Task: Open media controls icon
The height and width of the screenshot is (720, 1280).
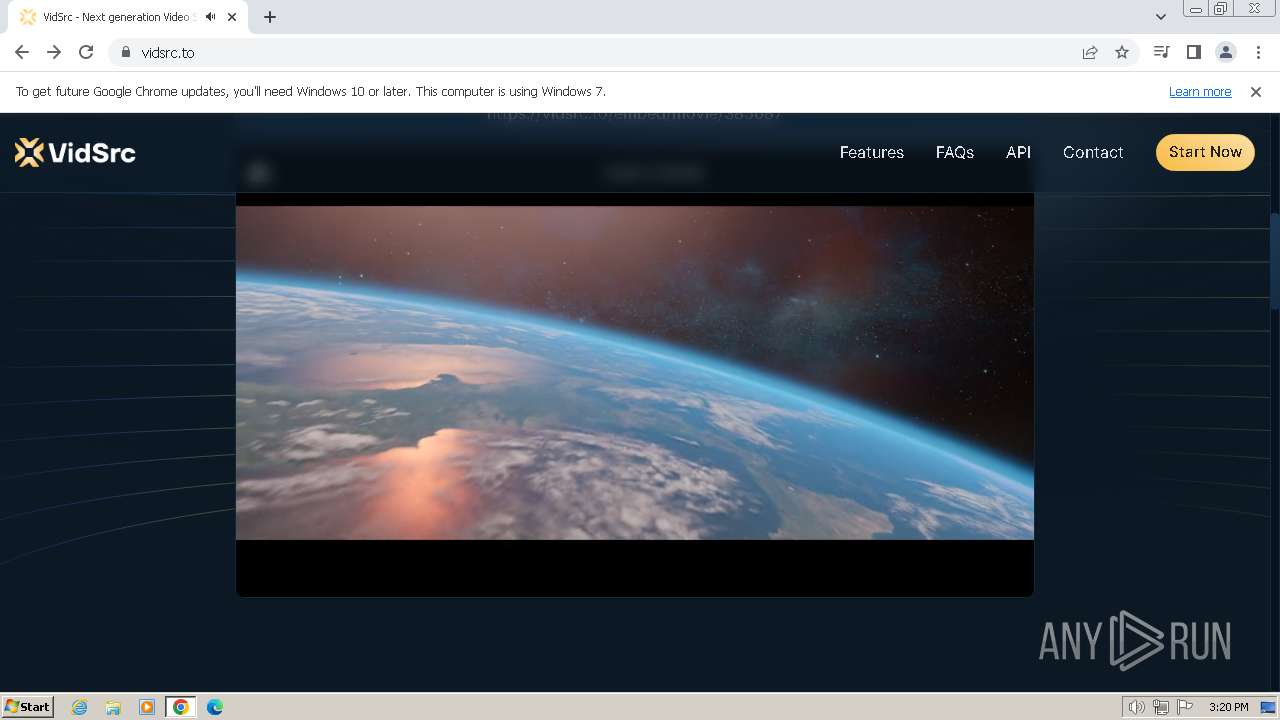Action: [1161, 52]
